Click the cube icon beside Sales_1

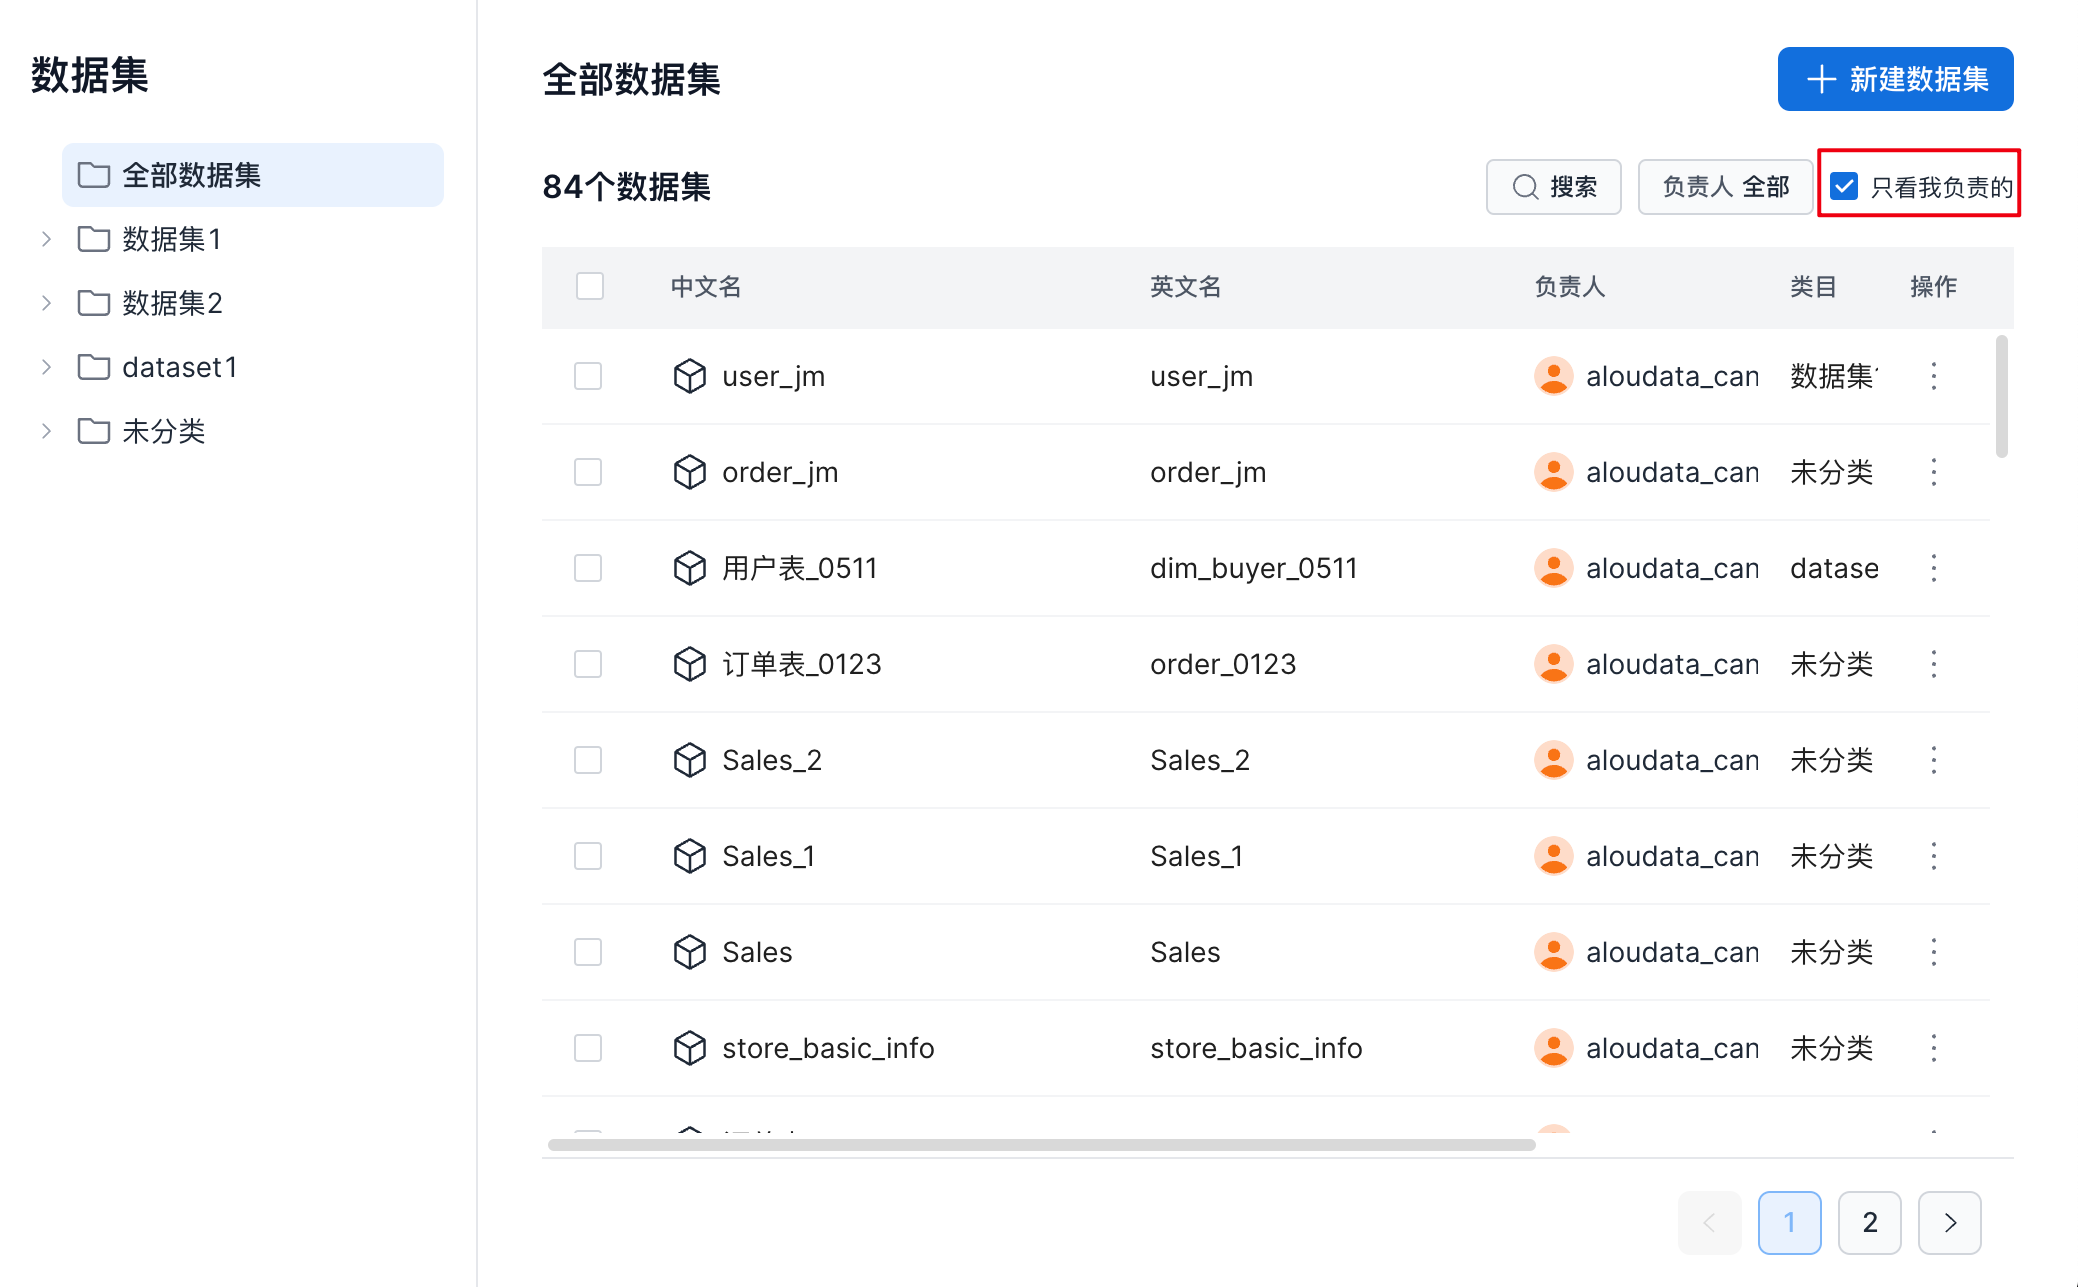[689, 856]
